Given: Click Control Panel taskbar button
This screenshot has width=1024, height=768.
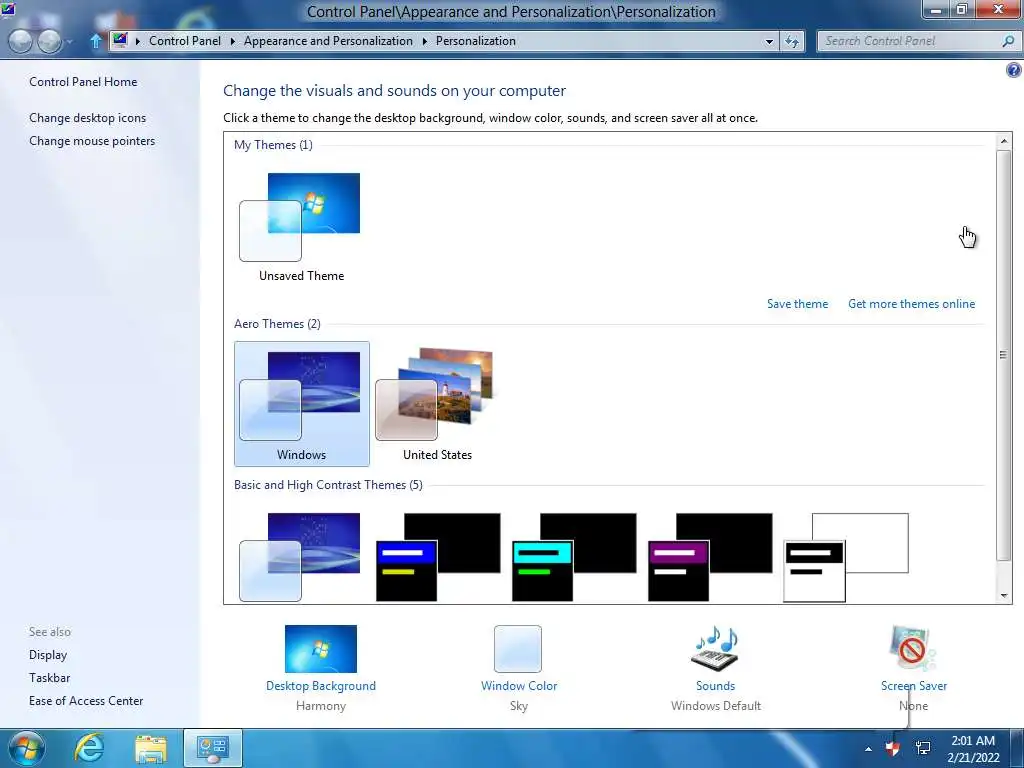Looking at the screenshot, I should pos(212,748).
